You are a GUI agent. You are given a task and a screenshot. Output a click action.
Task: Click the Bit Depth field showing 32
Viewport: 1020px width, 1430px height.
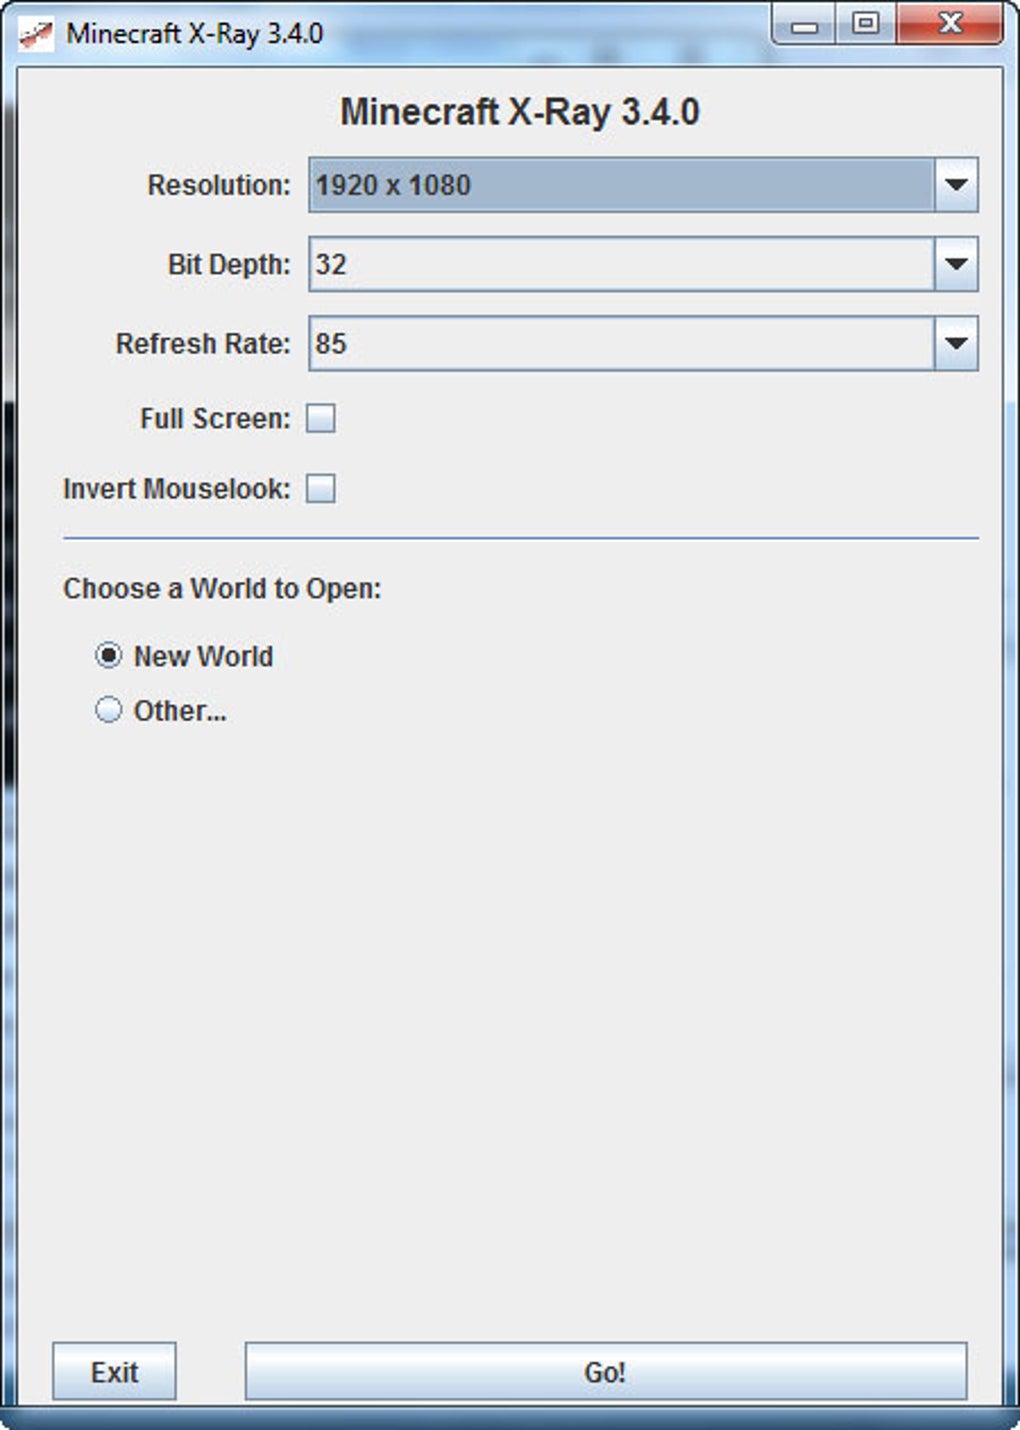coord(643,264)
